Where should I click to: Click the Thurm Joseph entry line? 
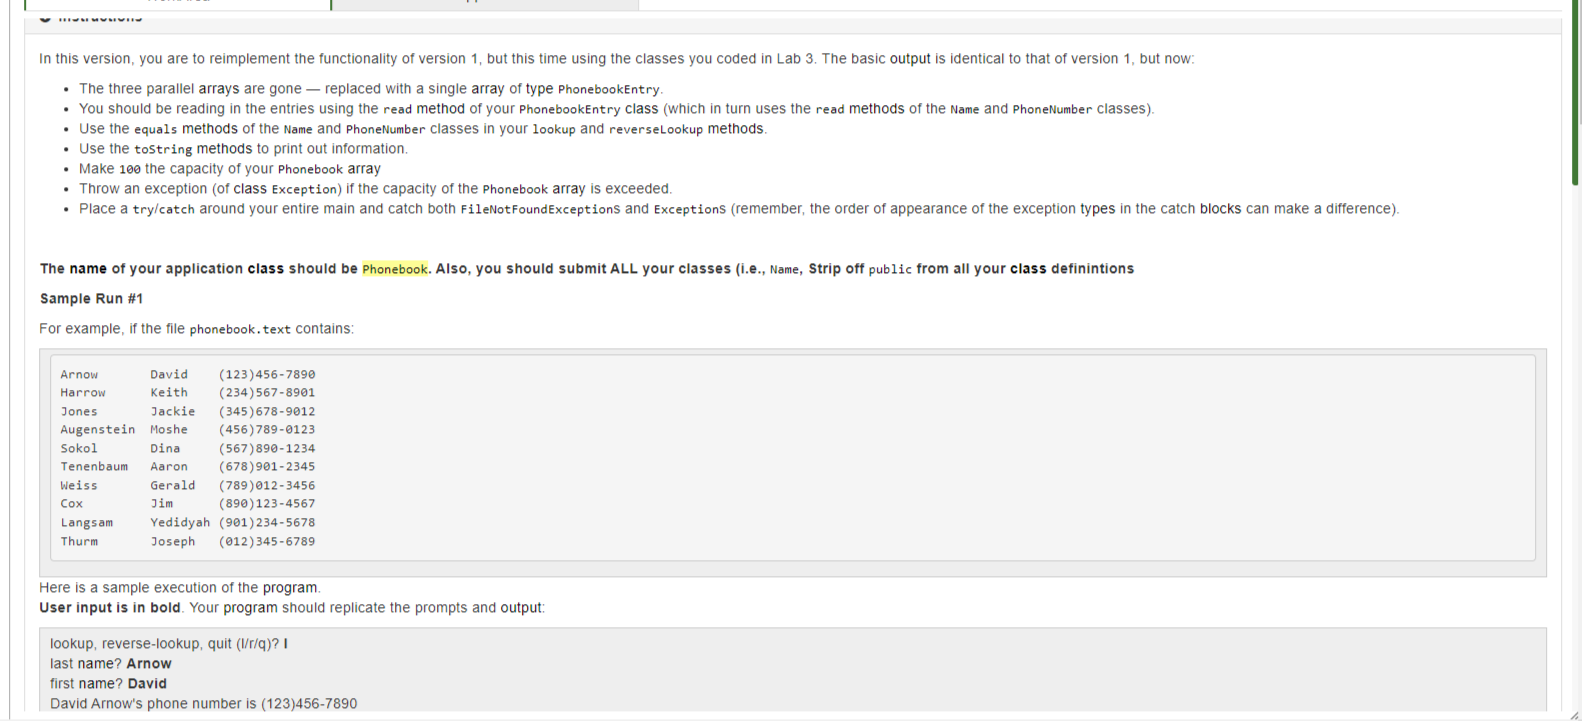(x=187, y=541)
